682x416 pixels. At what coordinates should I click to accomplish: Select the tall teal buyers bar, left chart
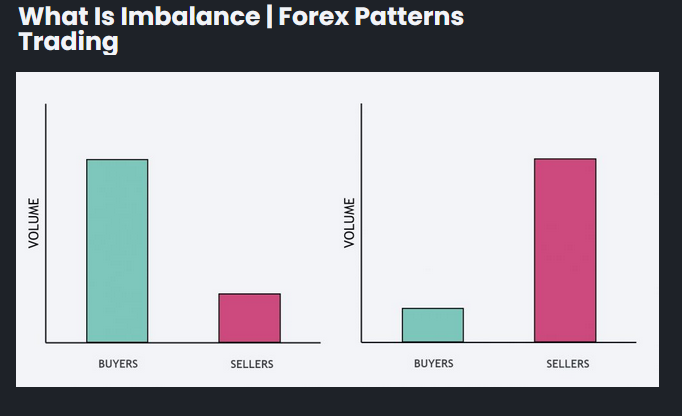point(117,250)
